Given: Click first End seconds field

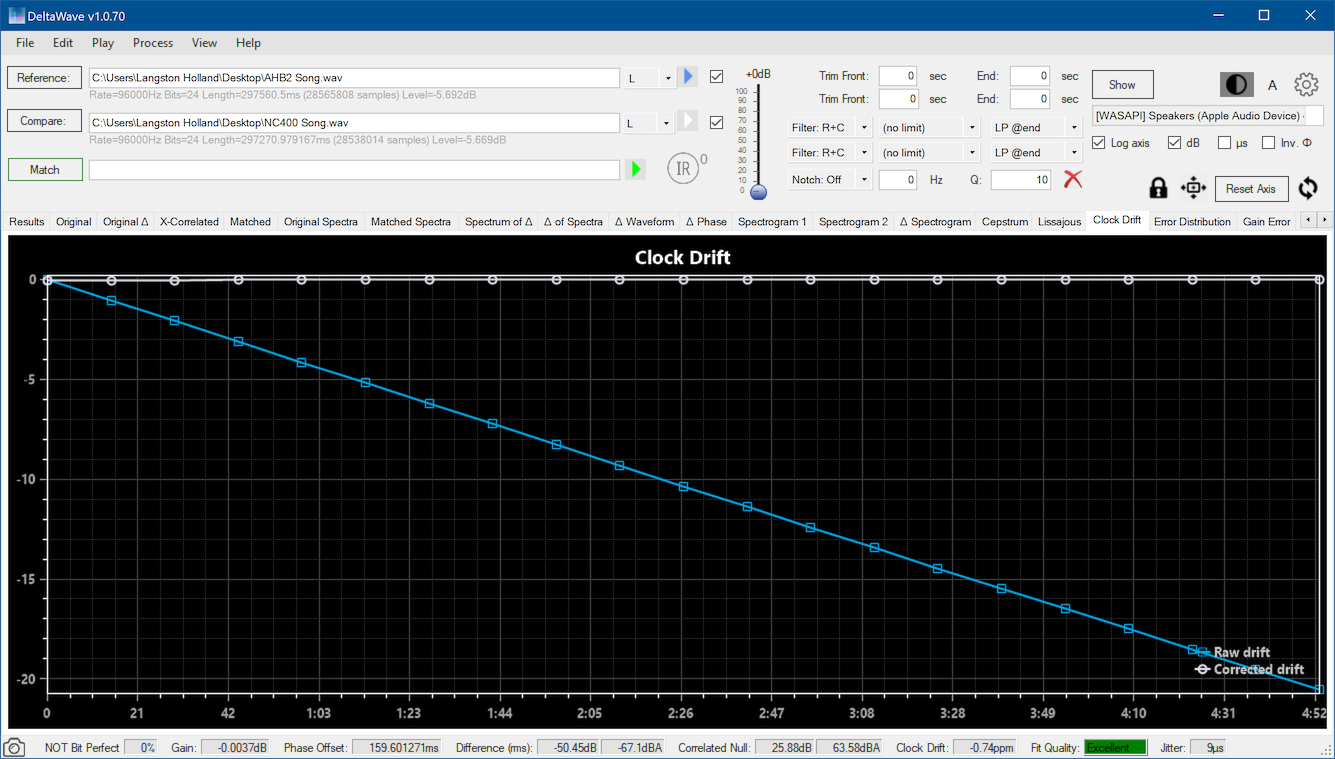Looking at the screenshot, I should [x=1029, y=76].
